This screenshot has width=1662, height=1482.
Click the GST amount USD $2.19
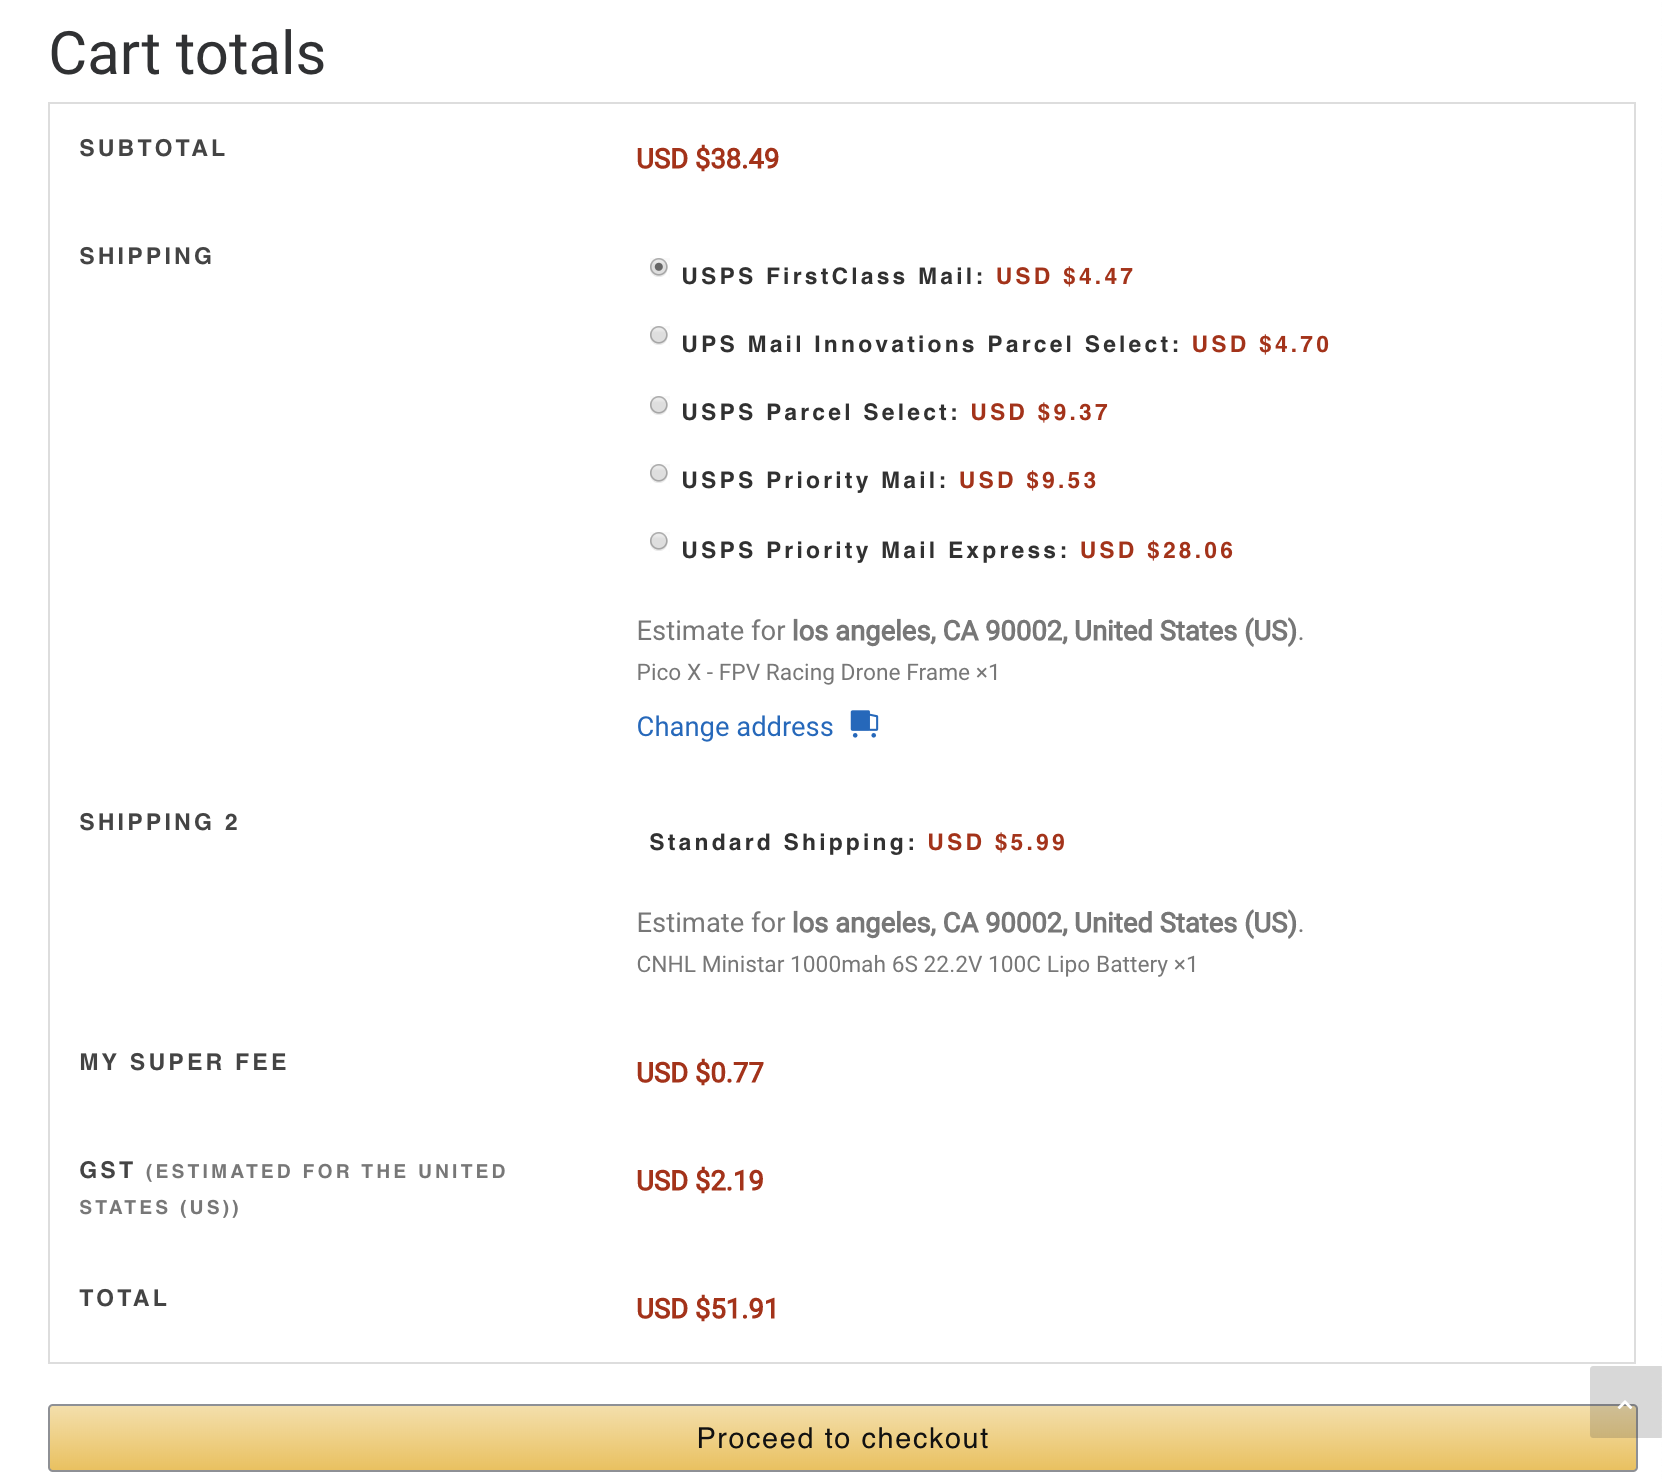(x=698, y=1180)
